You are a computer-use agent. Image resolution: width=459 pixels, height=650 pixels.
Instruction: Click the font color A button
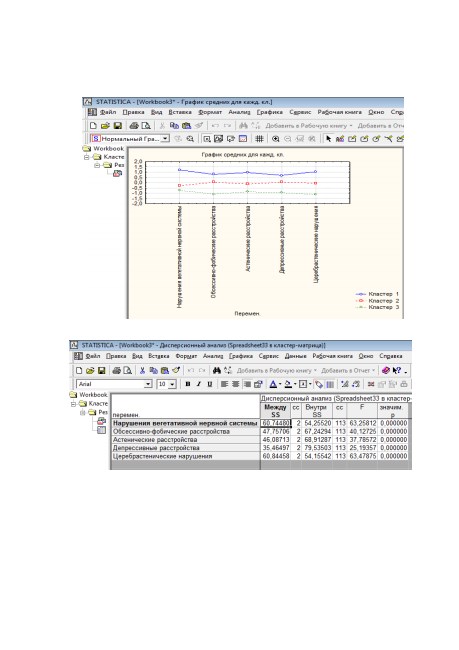[x=273, y=384]
